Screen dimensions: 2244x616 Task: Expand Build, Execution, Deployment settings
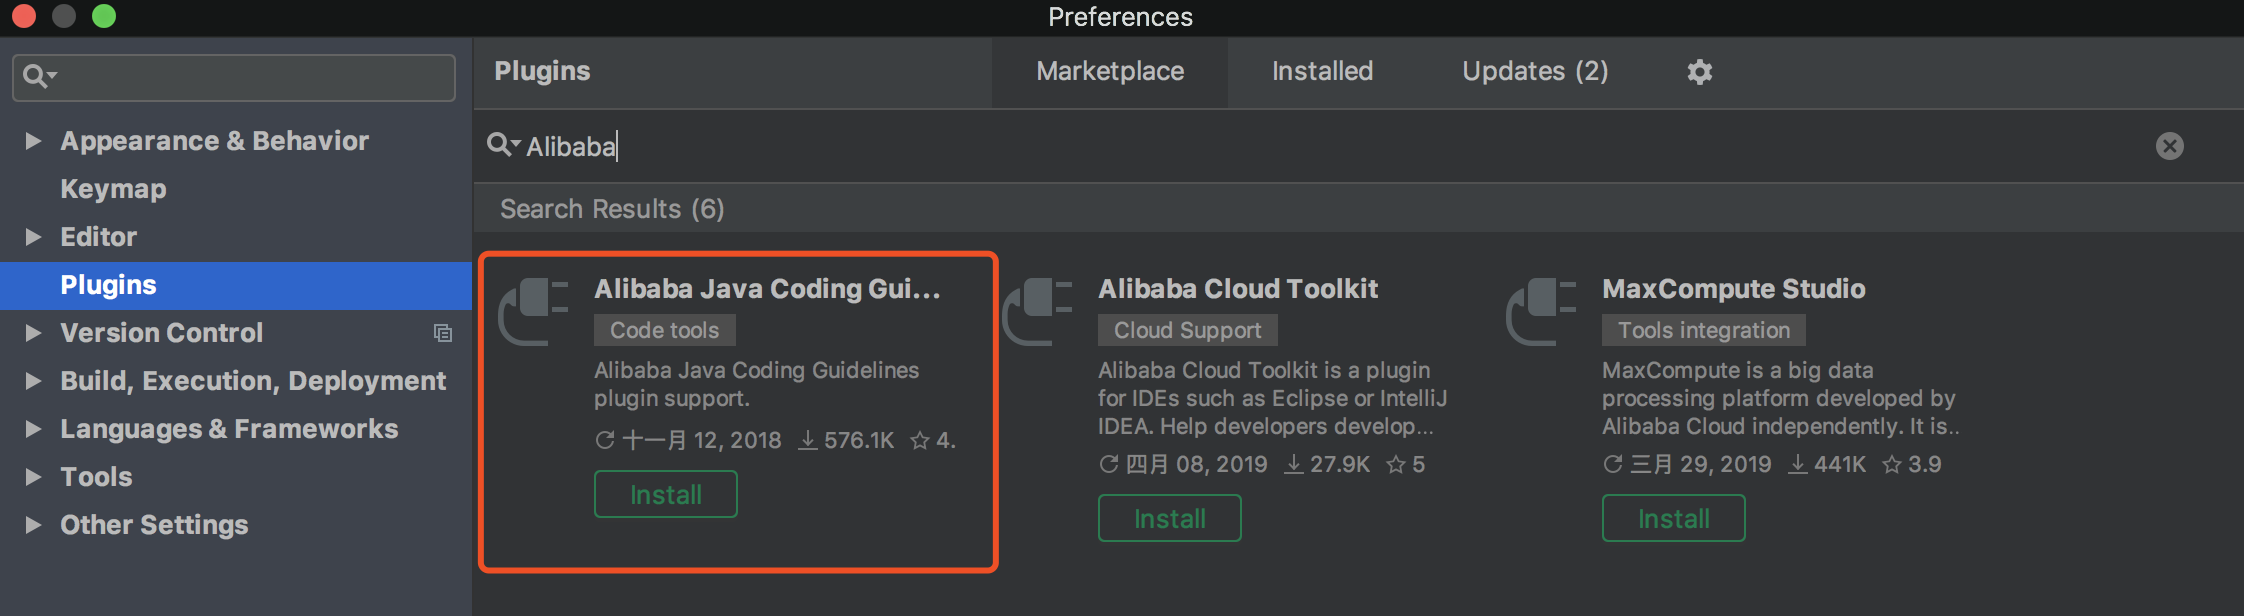33,381
